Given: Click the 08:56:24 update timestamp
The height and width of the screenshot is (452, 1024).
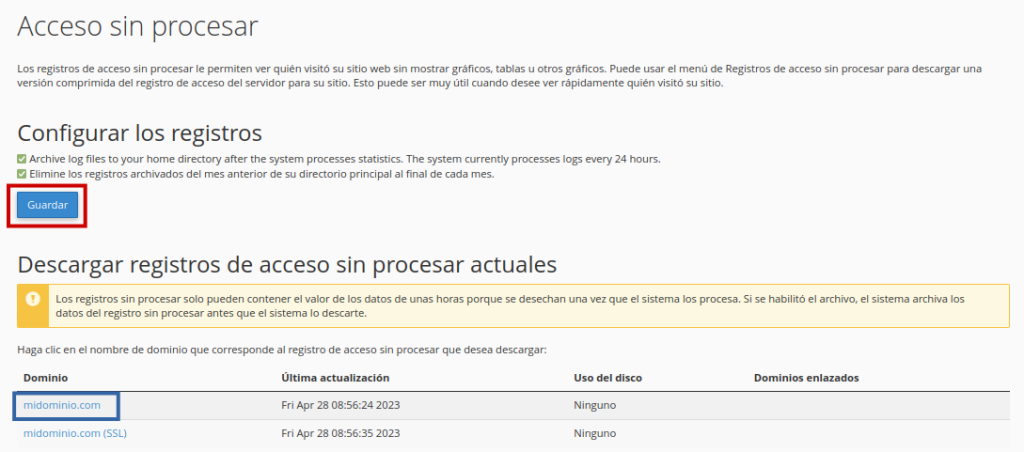Looking at the screenshot, I should (341, 405).
